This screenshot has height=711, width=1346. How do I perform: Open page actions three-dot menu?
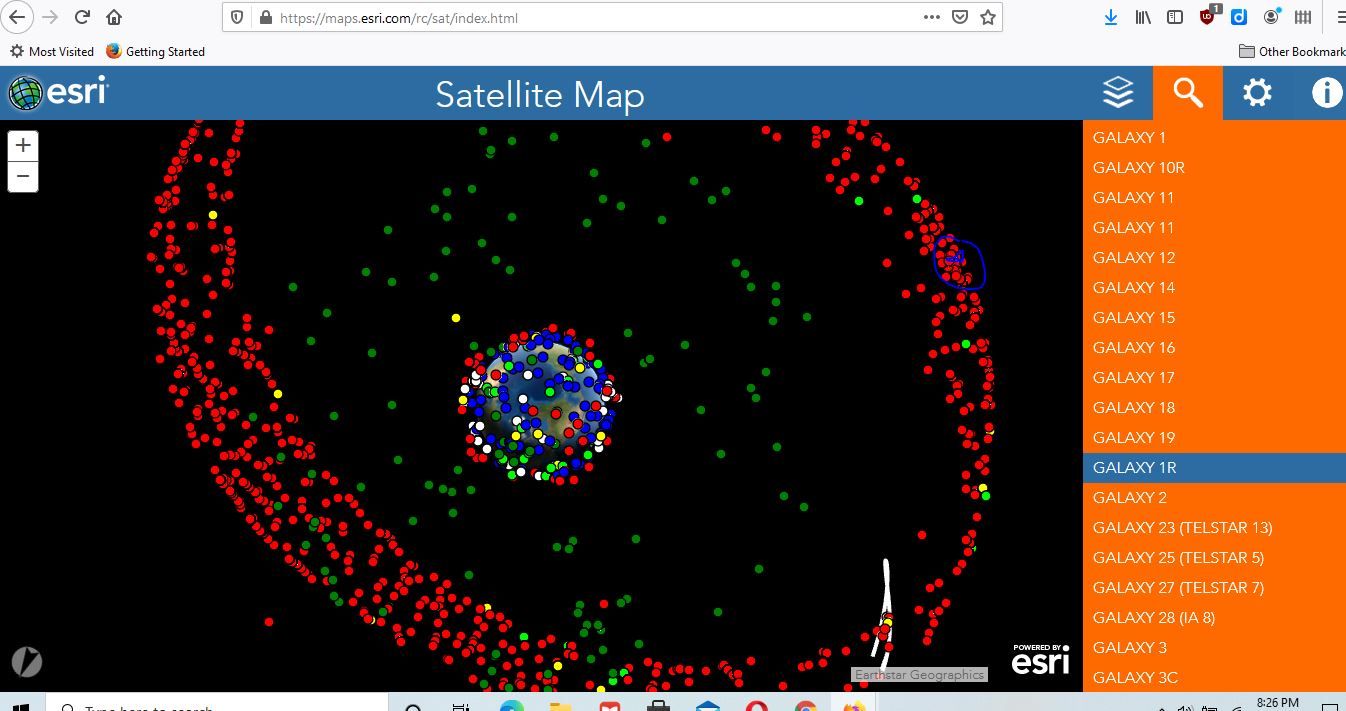(x=931, y=17)
